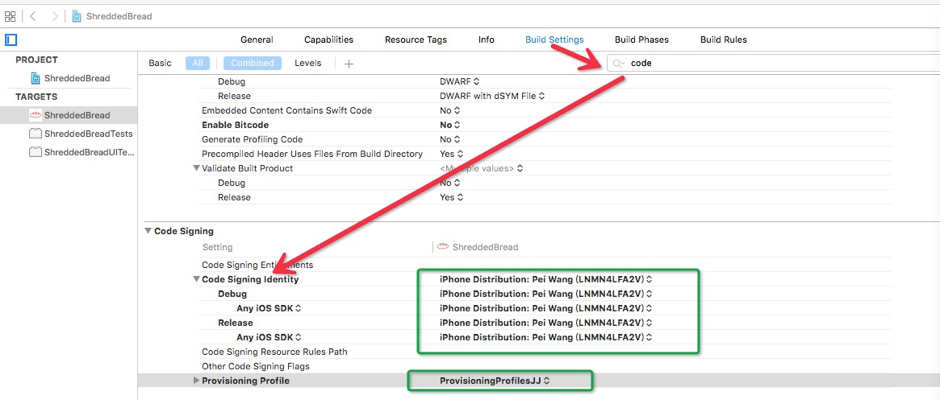940x400 pixels.
Task: Click the ShreddedBreadTests target bundle icon
Action: point(35,134)
